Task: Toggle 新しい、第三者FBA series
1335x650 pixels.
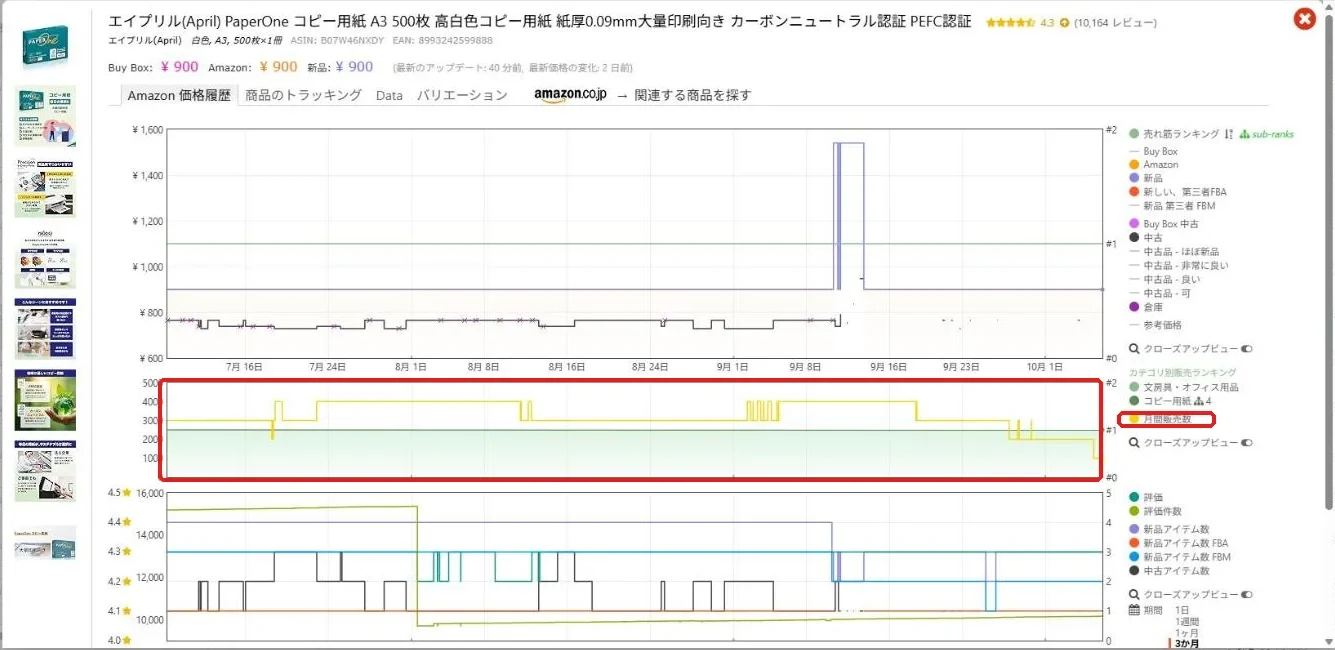Action: [1178, 192]
